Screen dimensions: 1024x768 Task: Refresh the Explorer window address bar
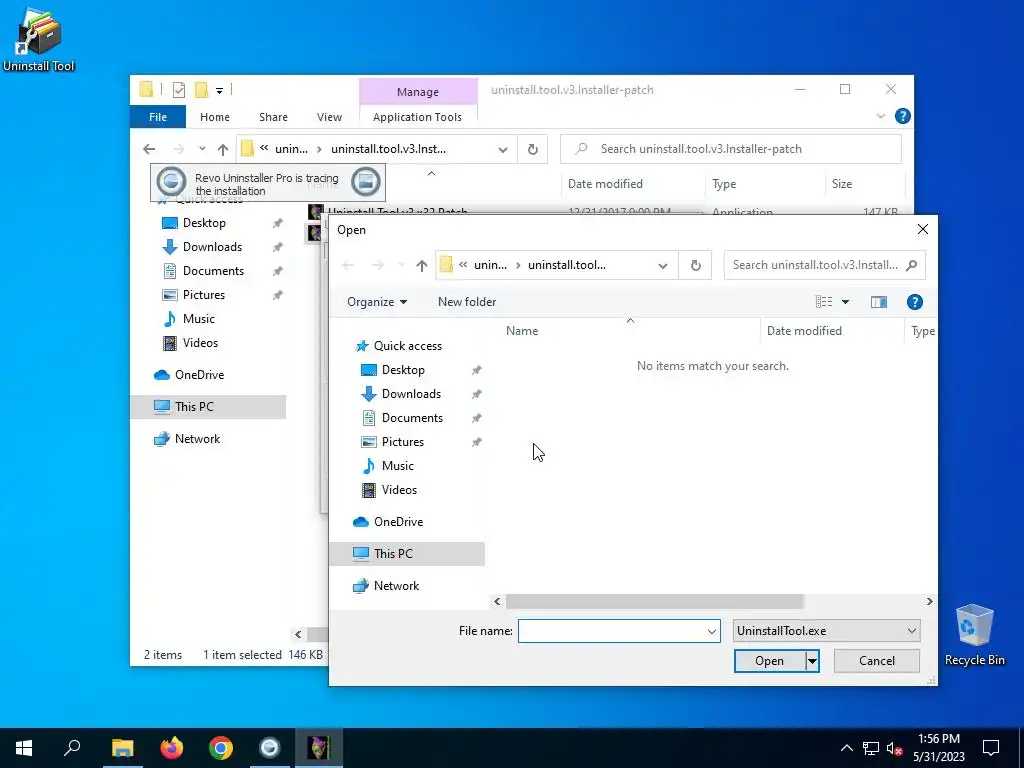pyautogui.click(x=533, y=150)
